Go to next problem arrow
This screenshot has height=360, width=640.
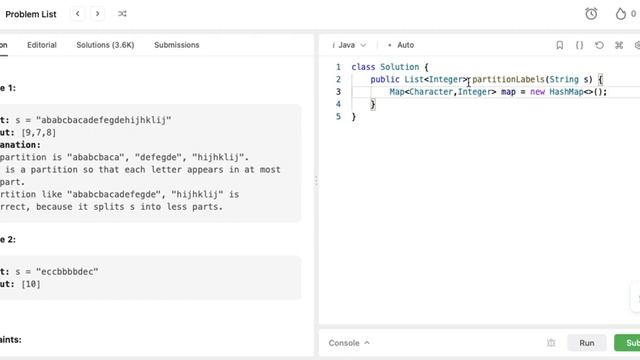98,14
